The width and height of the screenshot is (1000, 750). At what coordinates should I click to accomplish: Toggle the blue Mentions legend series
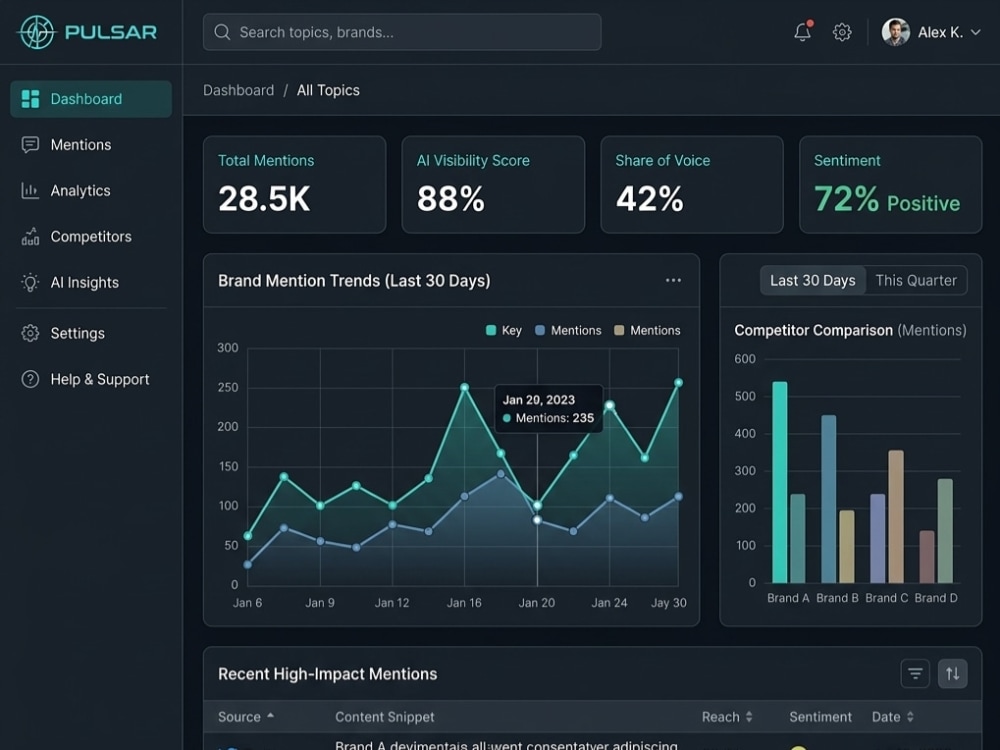[x=568, y=330]
